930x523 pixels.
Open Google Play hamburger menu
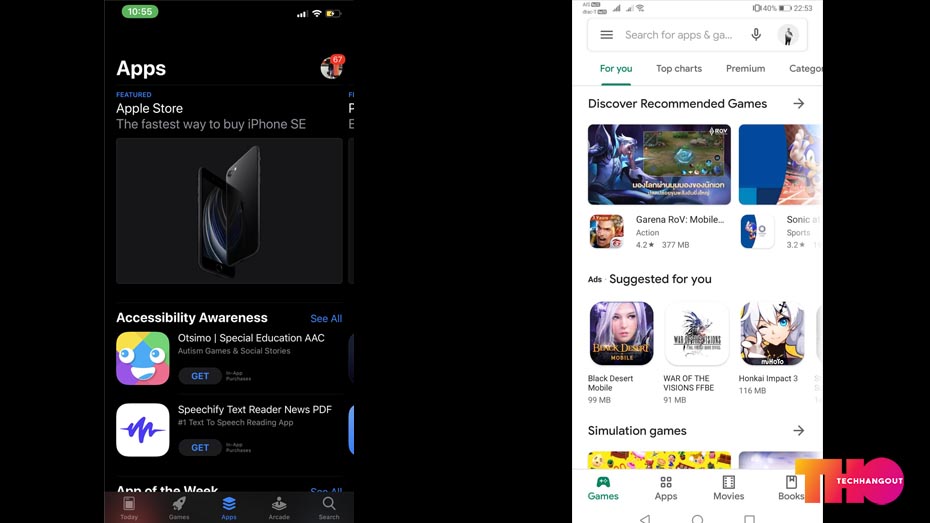point(606,35)
